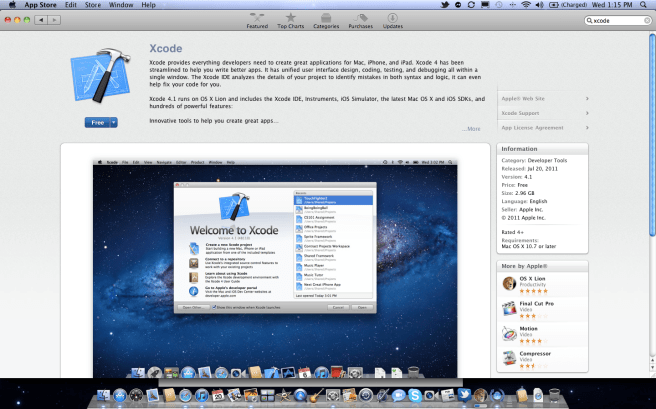Open the App License Agreement link
This screenshot has width=656, height=409.
532,128
